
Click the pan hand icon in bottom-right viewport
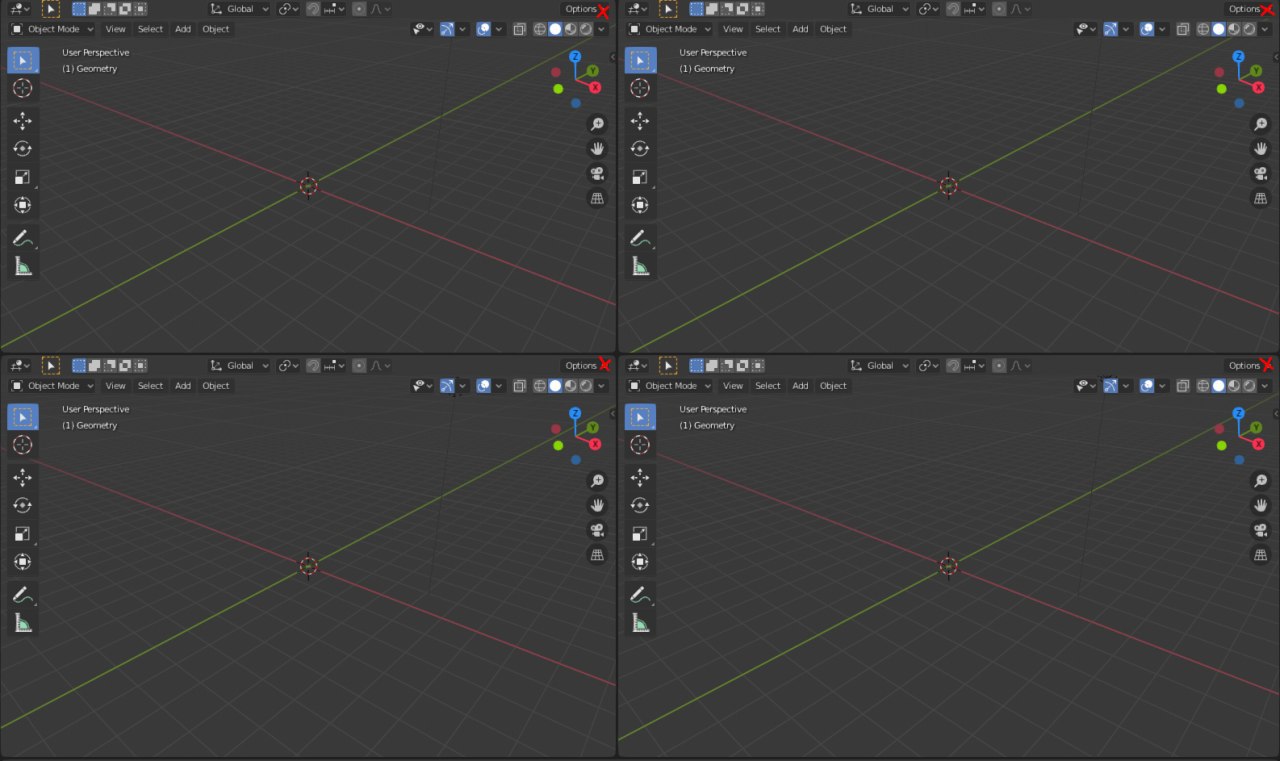[1261, 506]
